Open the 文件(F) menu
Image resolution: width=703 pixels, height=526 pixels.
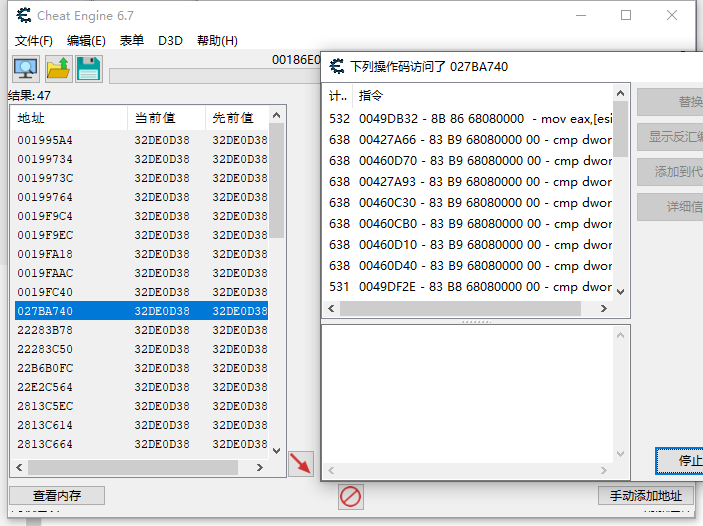pos(34,41)
